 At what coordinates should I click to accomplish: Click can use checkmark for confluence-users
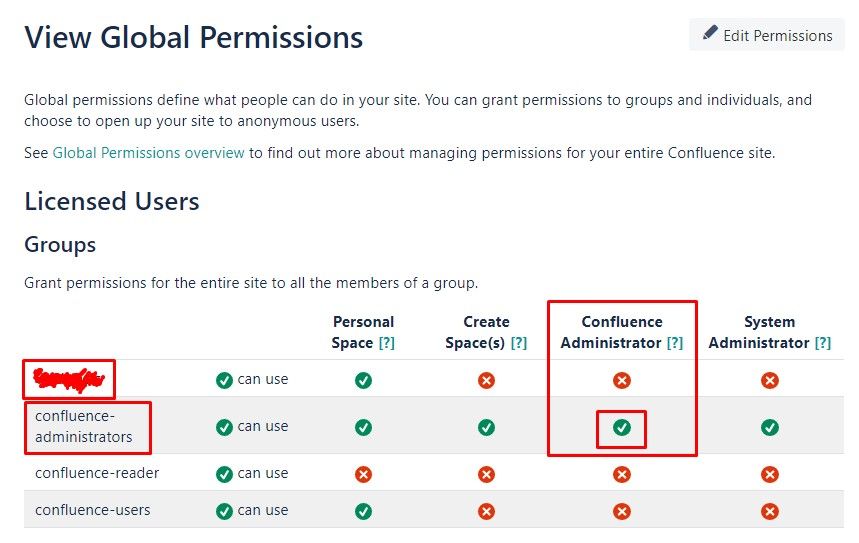pos(224,511)
